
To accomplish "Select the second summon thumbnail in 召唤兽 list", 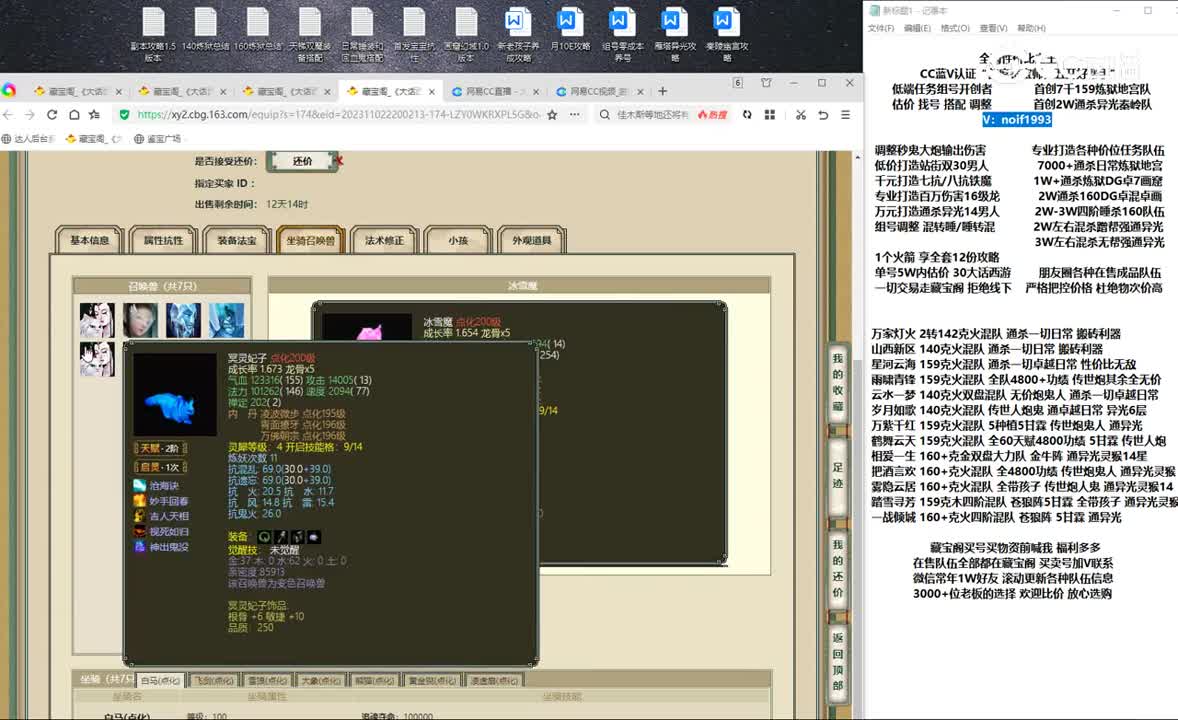I will tap(140, 320).
